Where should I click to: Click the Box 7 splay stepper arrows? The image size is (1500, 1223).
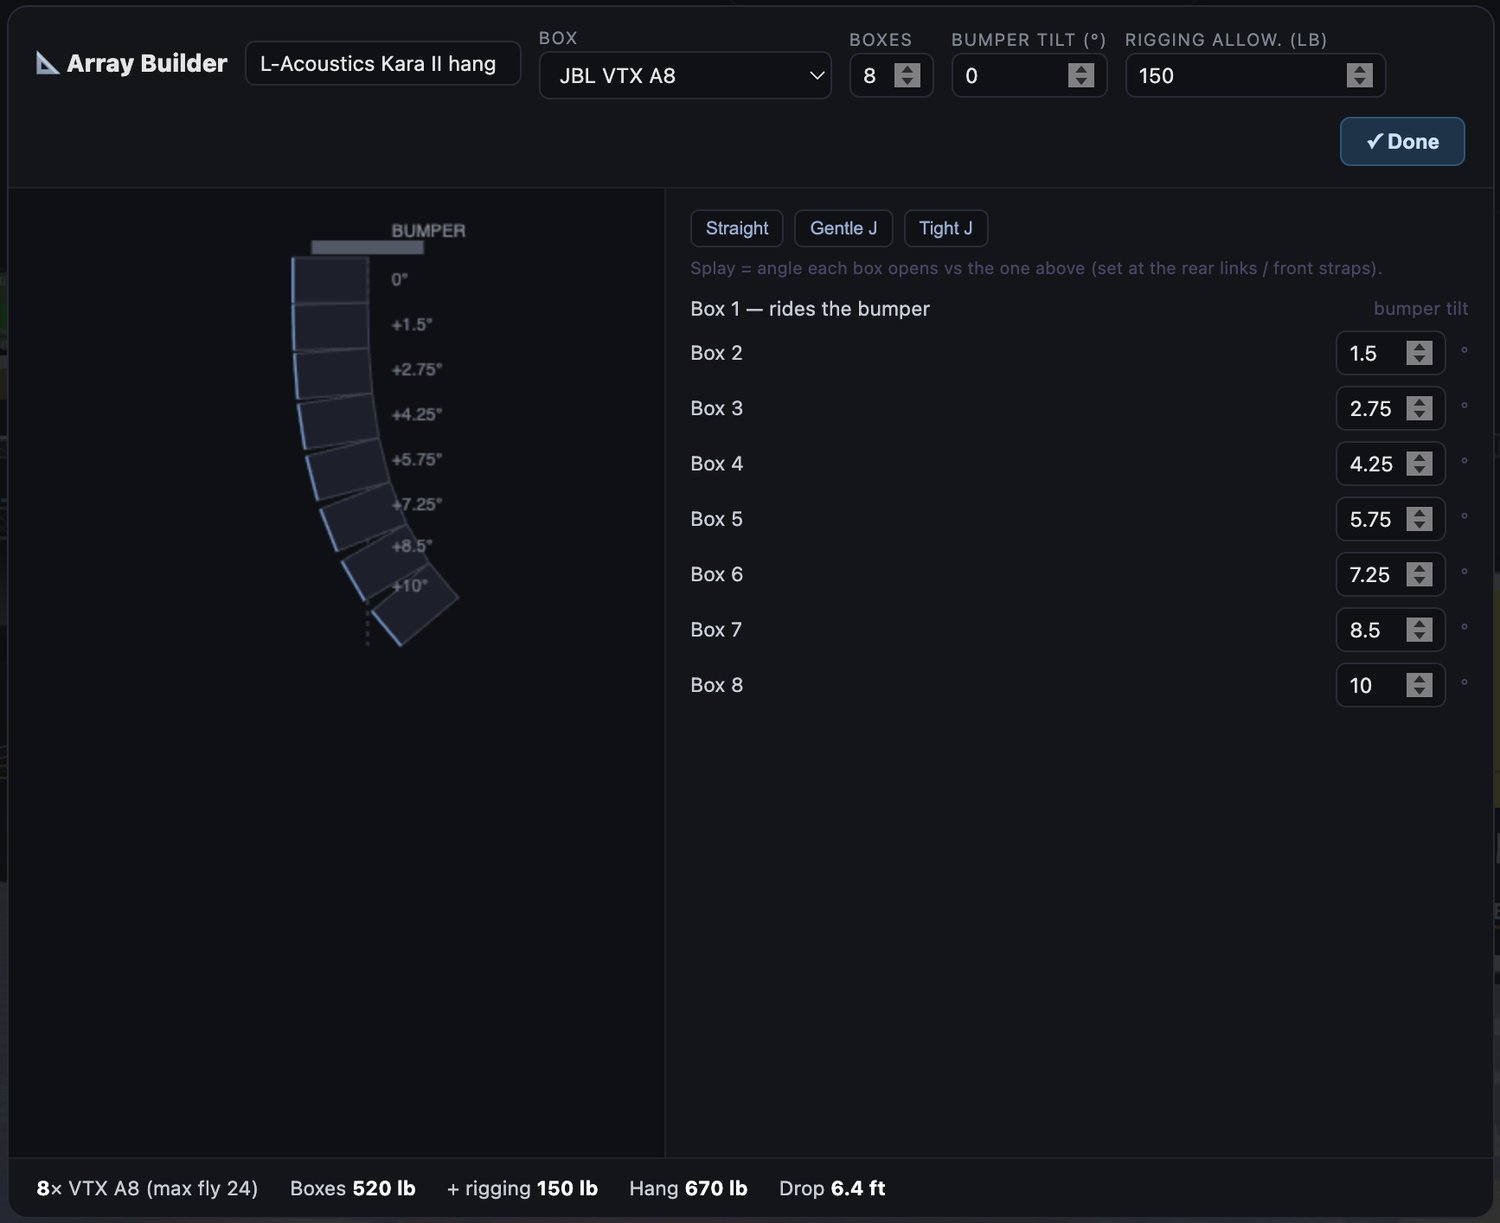click(x=1419, y=630)
